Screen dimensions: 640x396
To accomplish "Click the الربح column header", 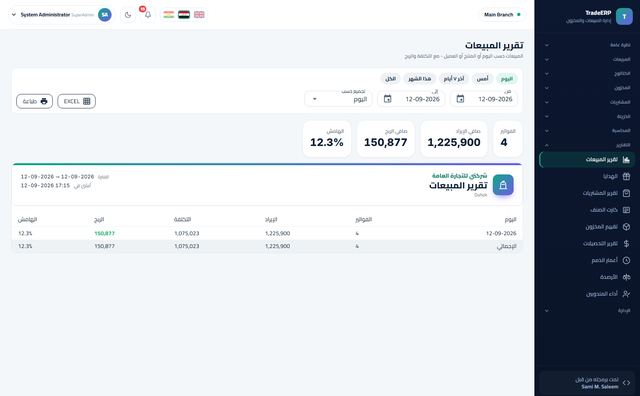I will (99, 220).
